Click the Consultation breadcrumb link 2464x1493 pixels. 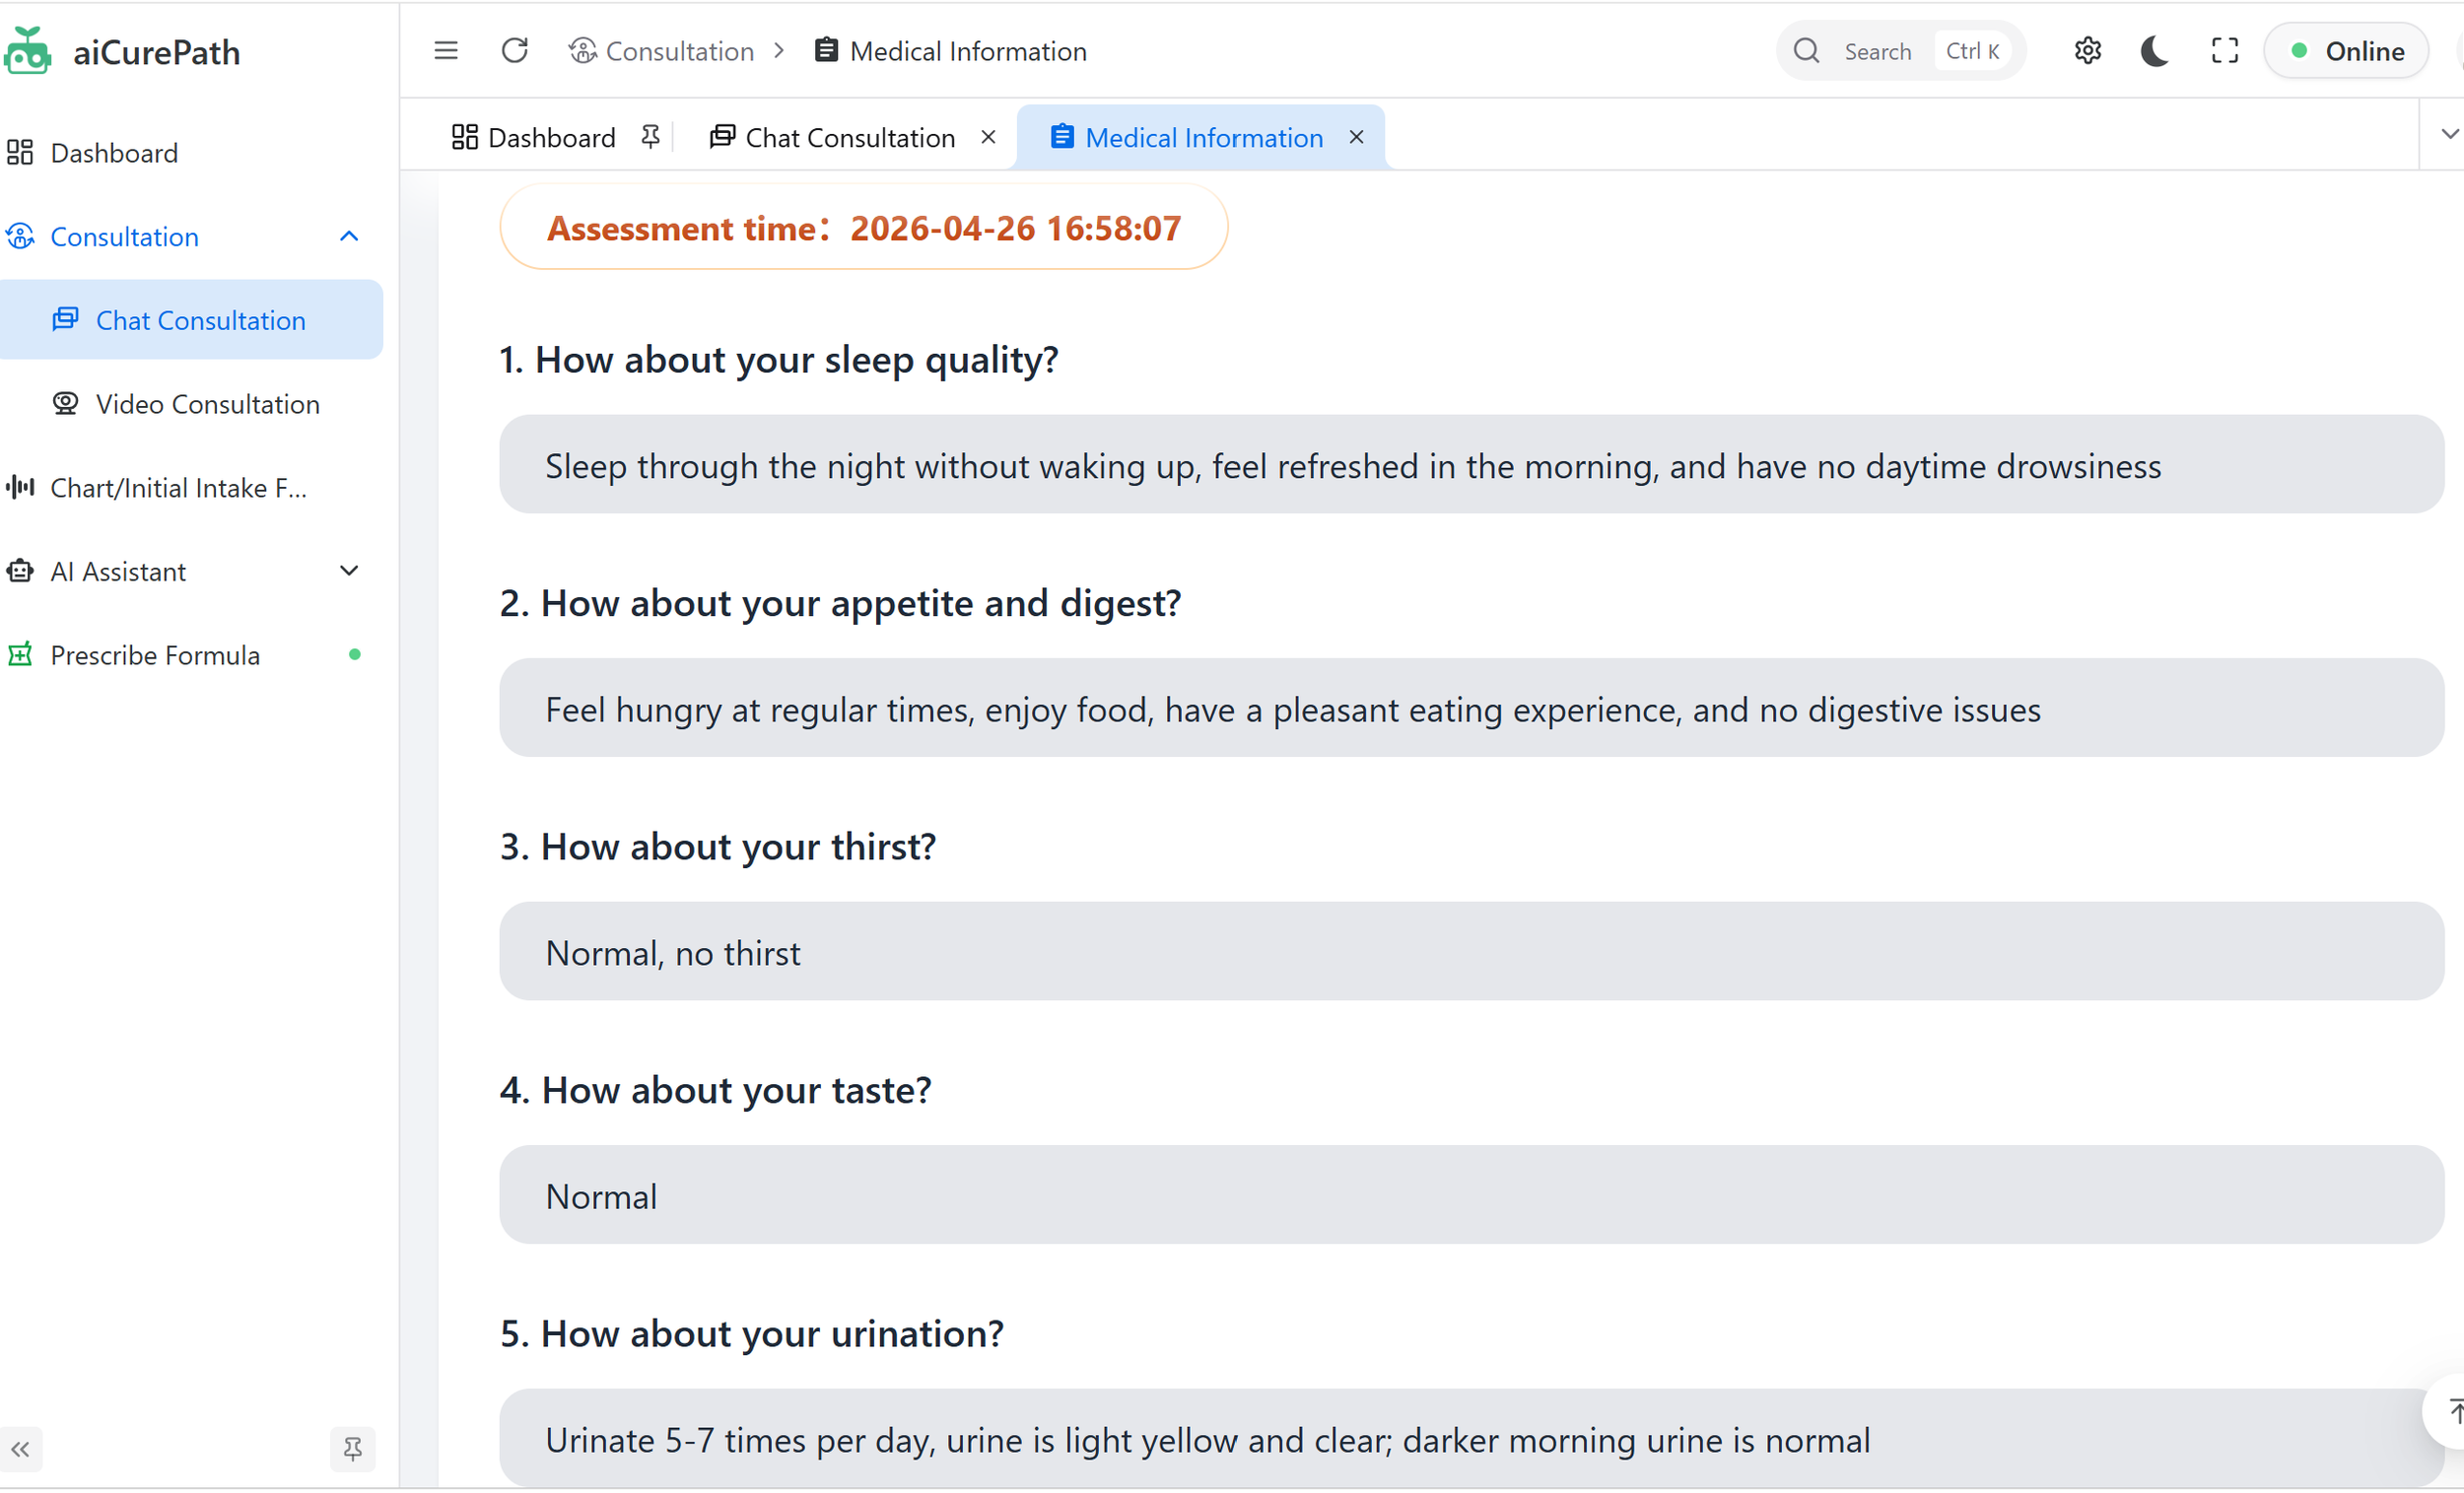(x=679, y=51)
